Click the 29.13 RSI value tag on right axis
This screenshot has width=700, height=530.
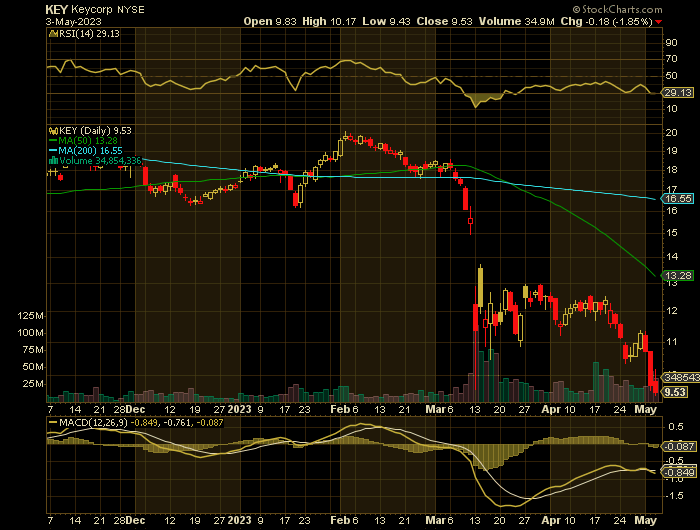(x=677, y=92)
